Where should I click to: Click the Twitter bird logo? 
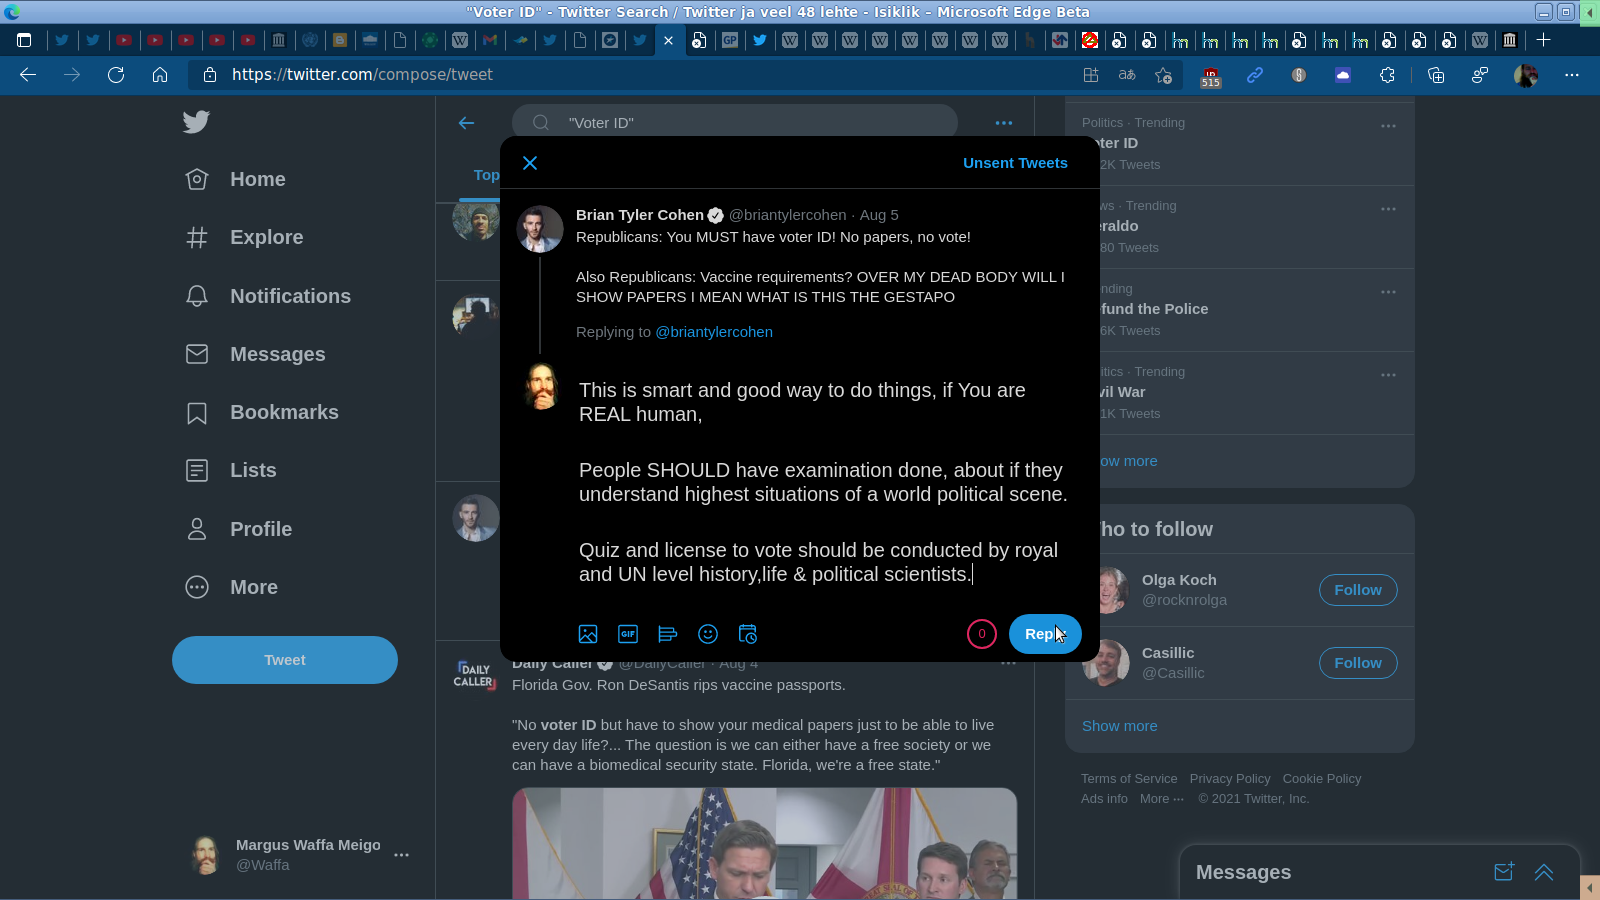coord(196,121)
